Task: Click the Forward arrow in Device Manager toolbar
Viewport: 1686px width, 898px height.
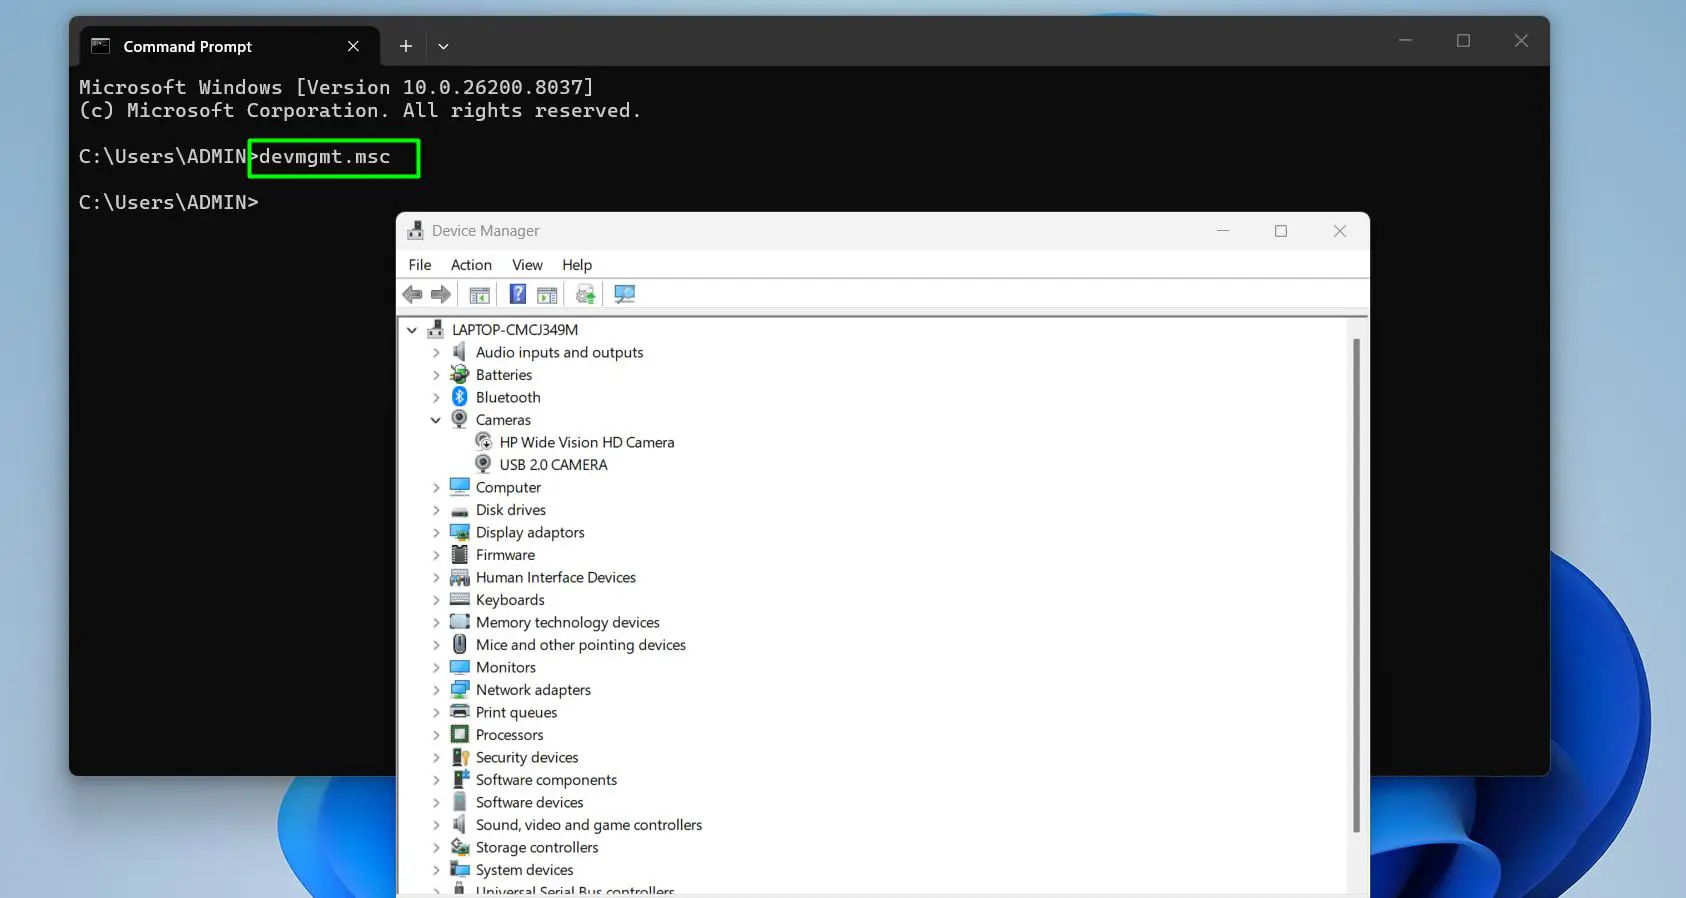Action: coord(441,294)
